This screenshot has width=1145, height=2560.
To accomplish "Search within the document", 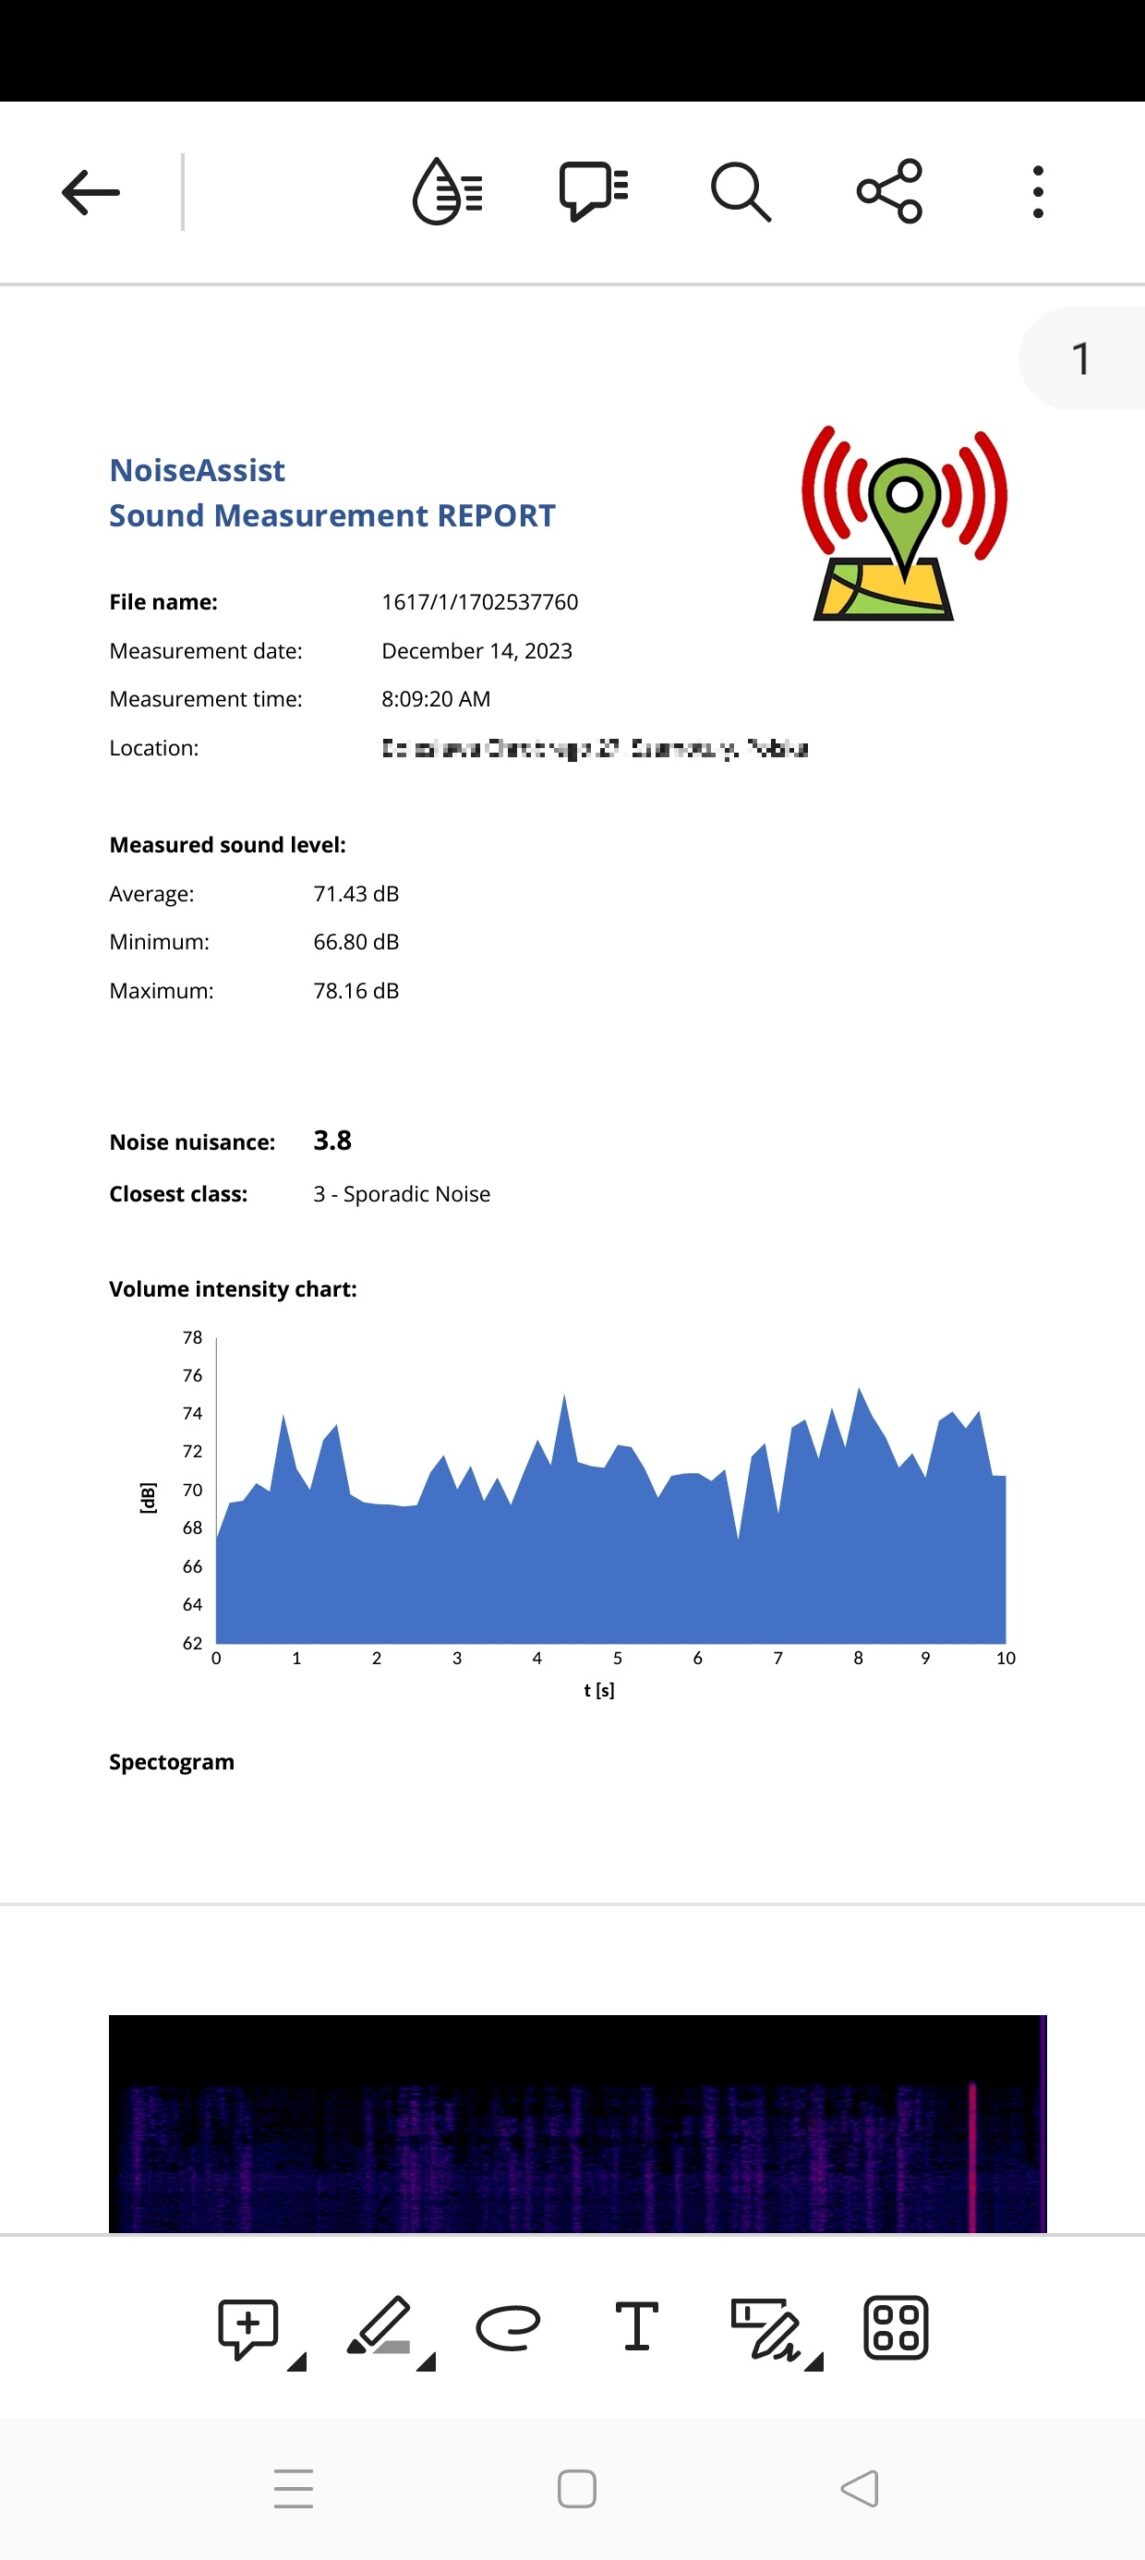I will [x=740, y=191].
